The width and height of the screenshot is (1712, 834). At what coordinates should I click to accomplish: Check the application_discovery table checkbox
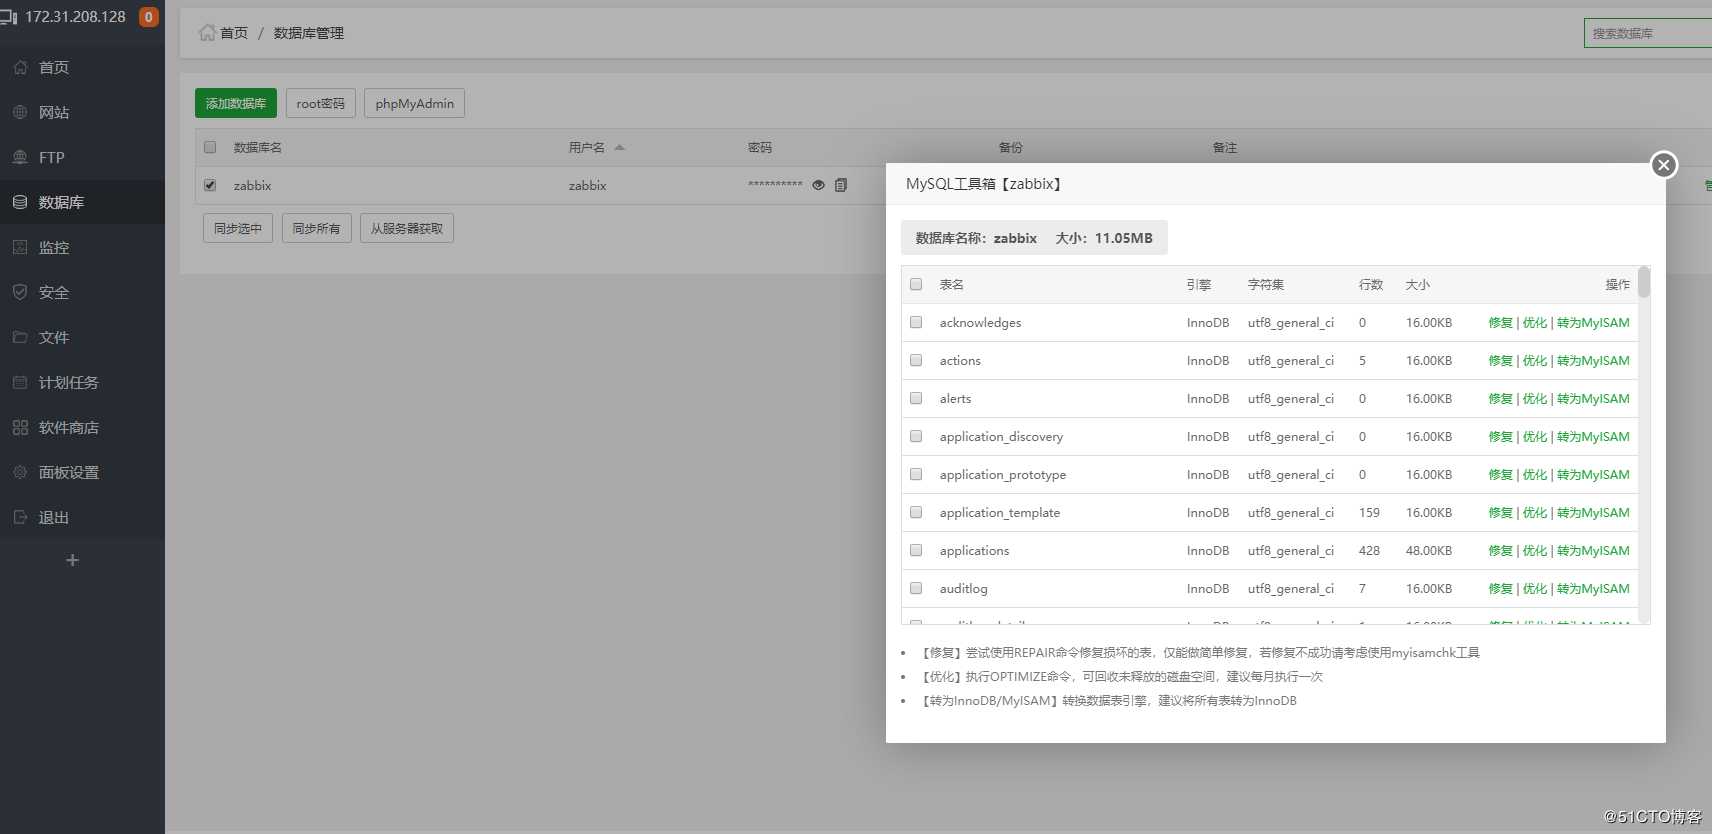coord(916,436)
